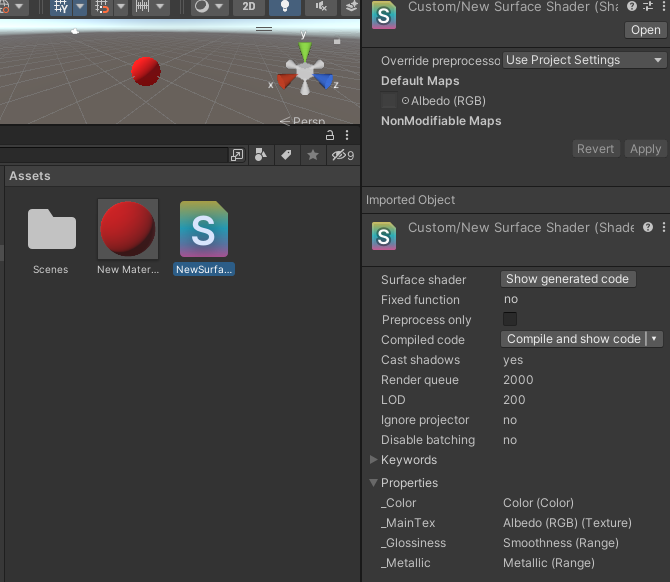Click the NonModifiable Maps heading

(441, 121)
